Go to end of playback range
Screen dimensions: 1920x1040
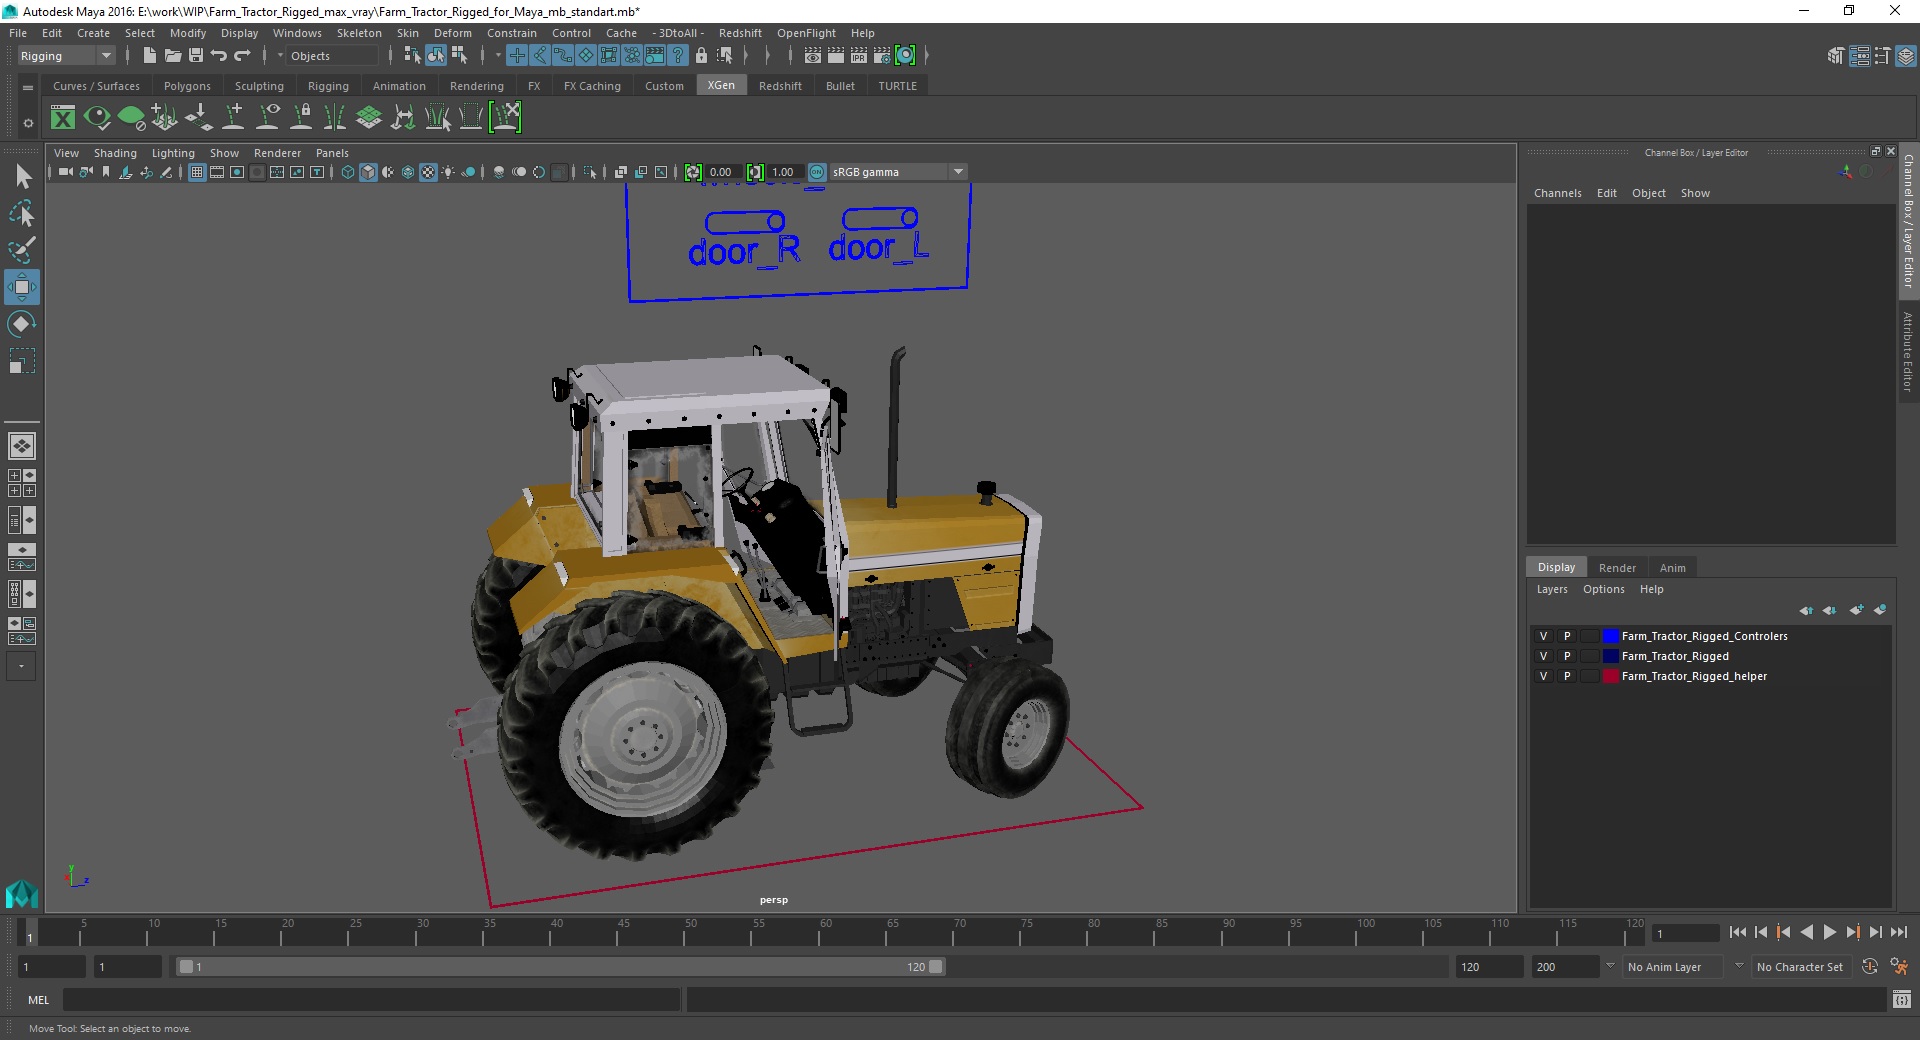click(1898, 932)
